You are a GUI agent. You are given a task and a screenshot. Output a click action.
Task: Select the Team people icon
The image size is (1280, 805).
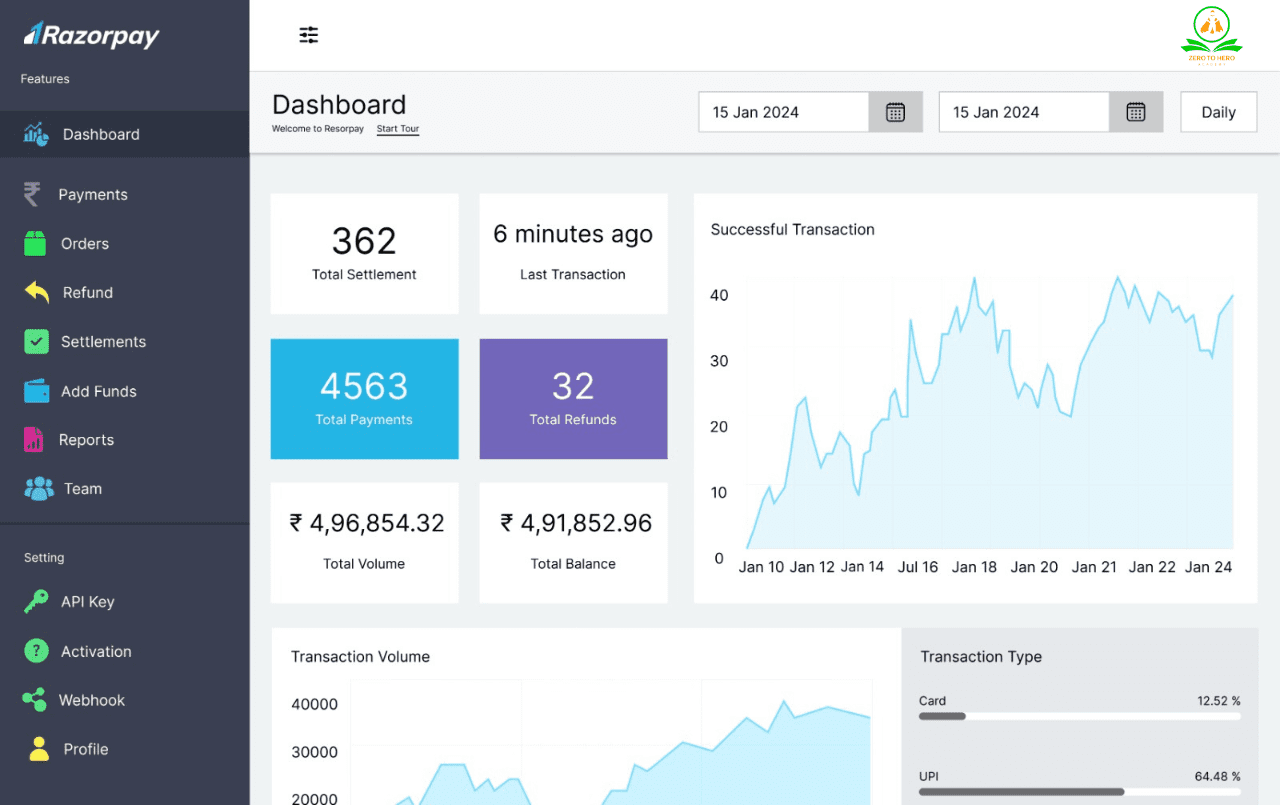(39, 488)
